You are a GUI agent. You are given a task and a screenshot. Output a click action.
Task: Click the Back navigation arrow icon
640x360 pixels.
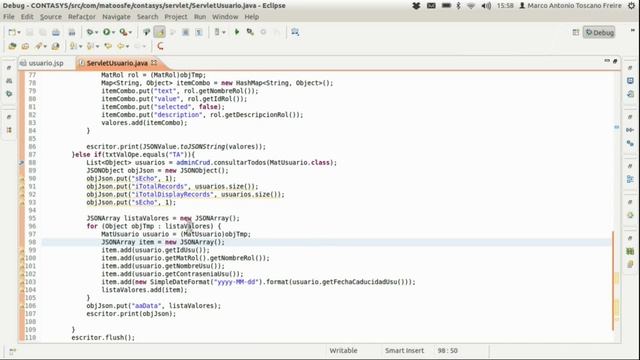(120, 46)
